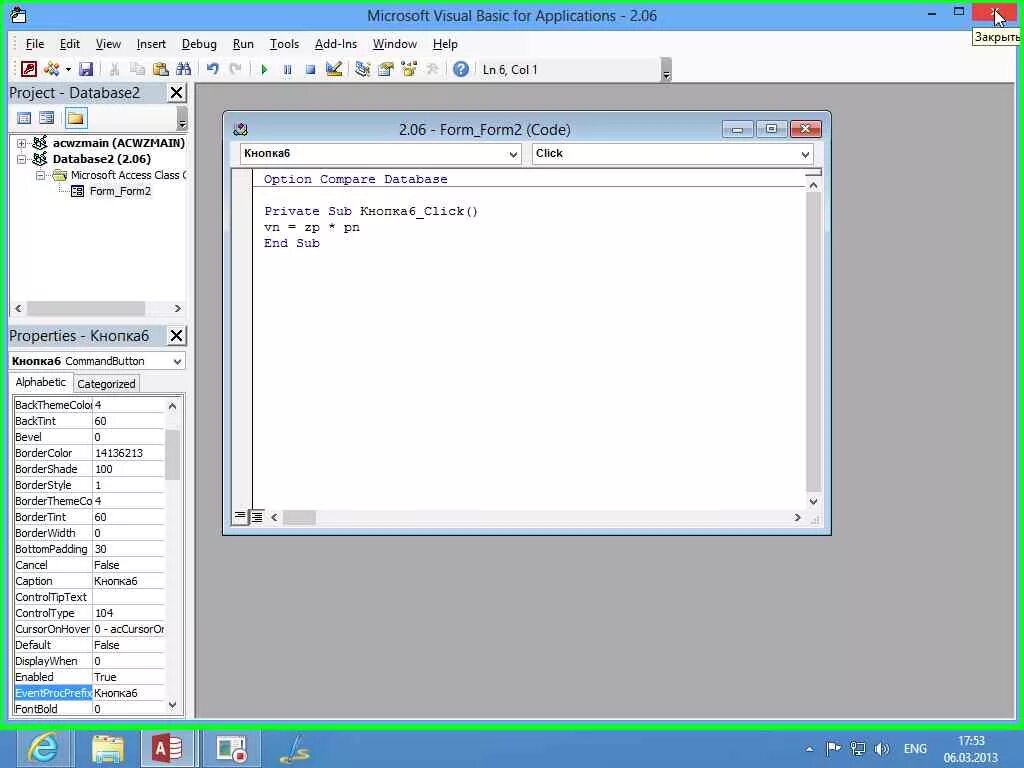
Task: Open Internet Explorer from the taskbar
Action: [44, 748]
